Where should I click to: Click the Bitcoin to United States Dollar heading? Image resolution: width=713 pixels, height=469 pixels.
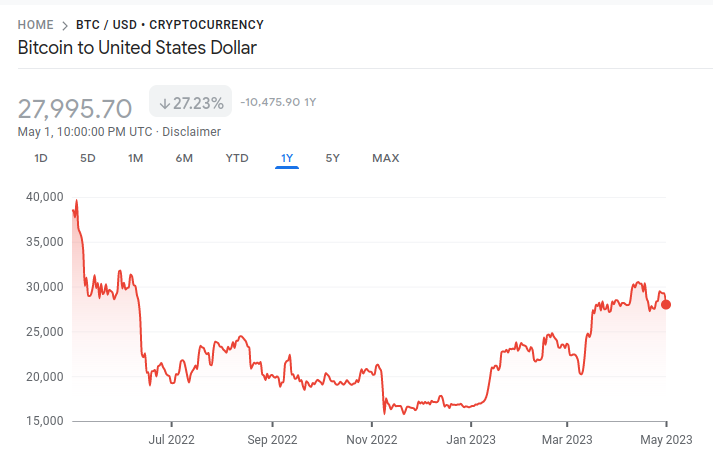138,47
